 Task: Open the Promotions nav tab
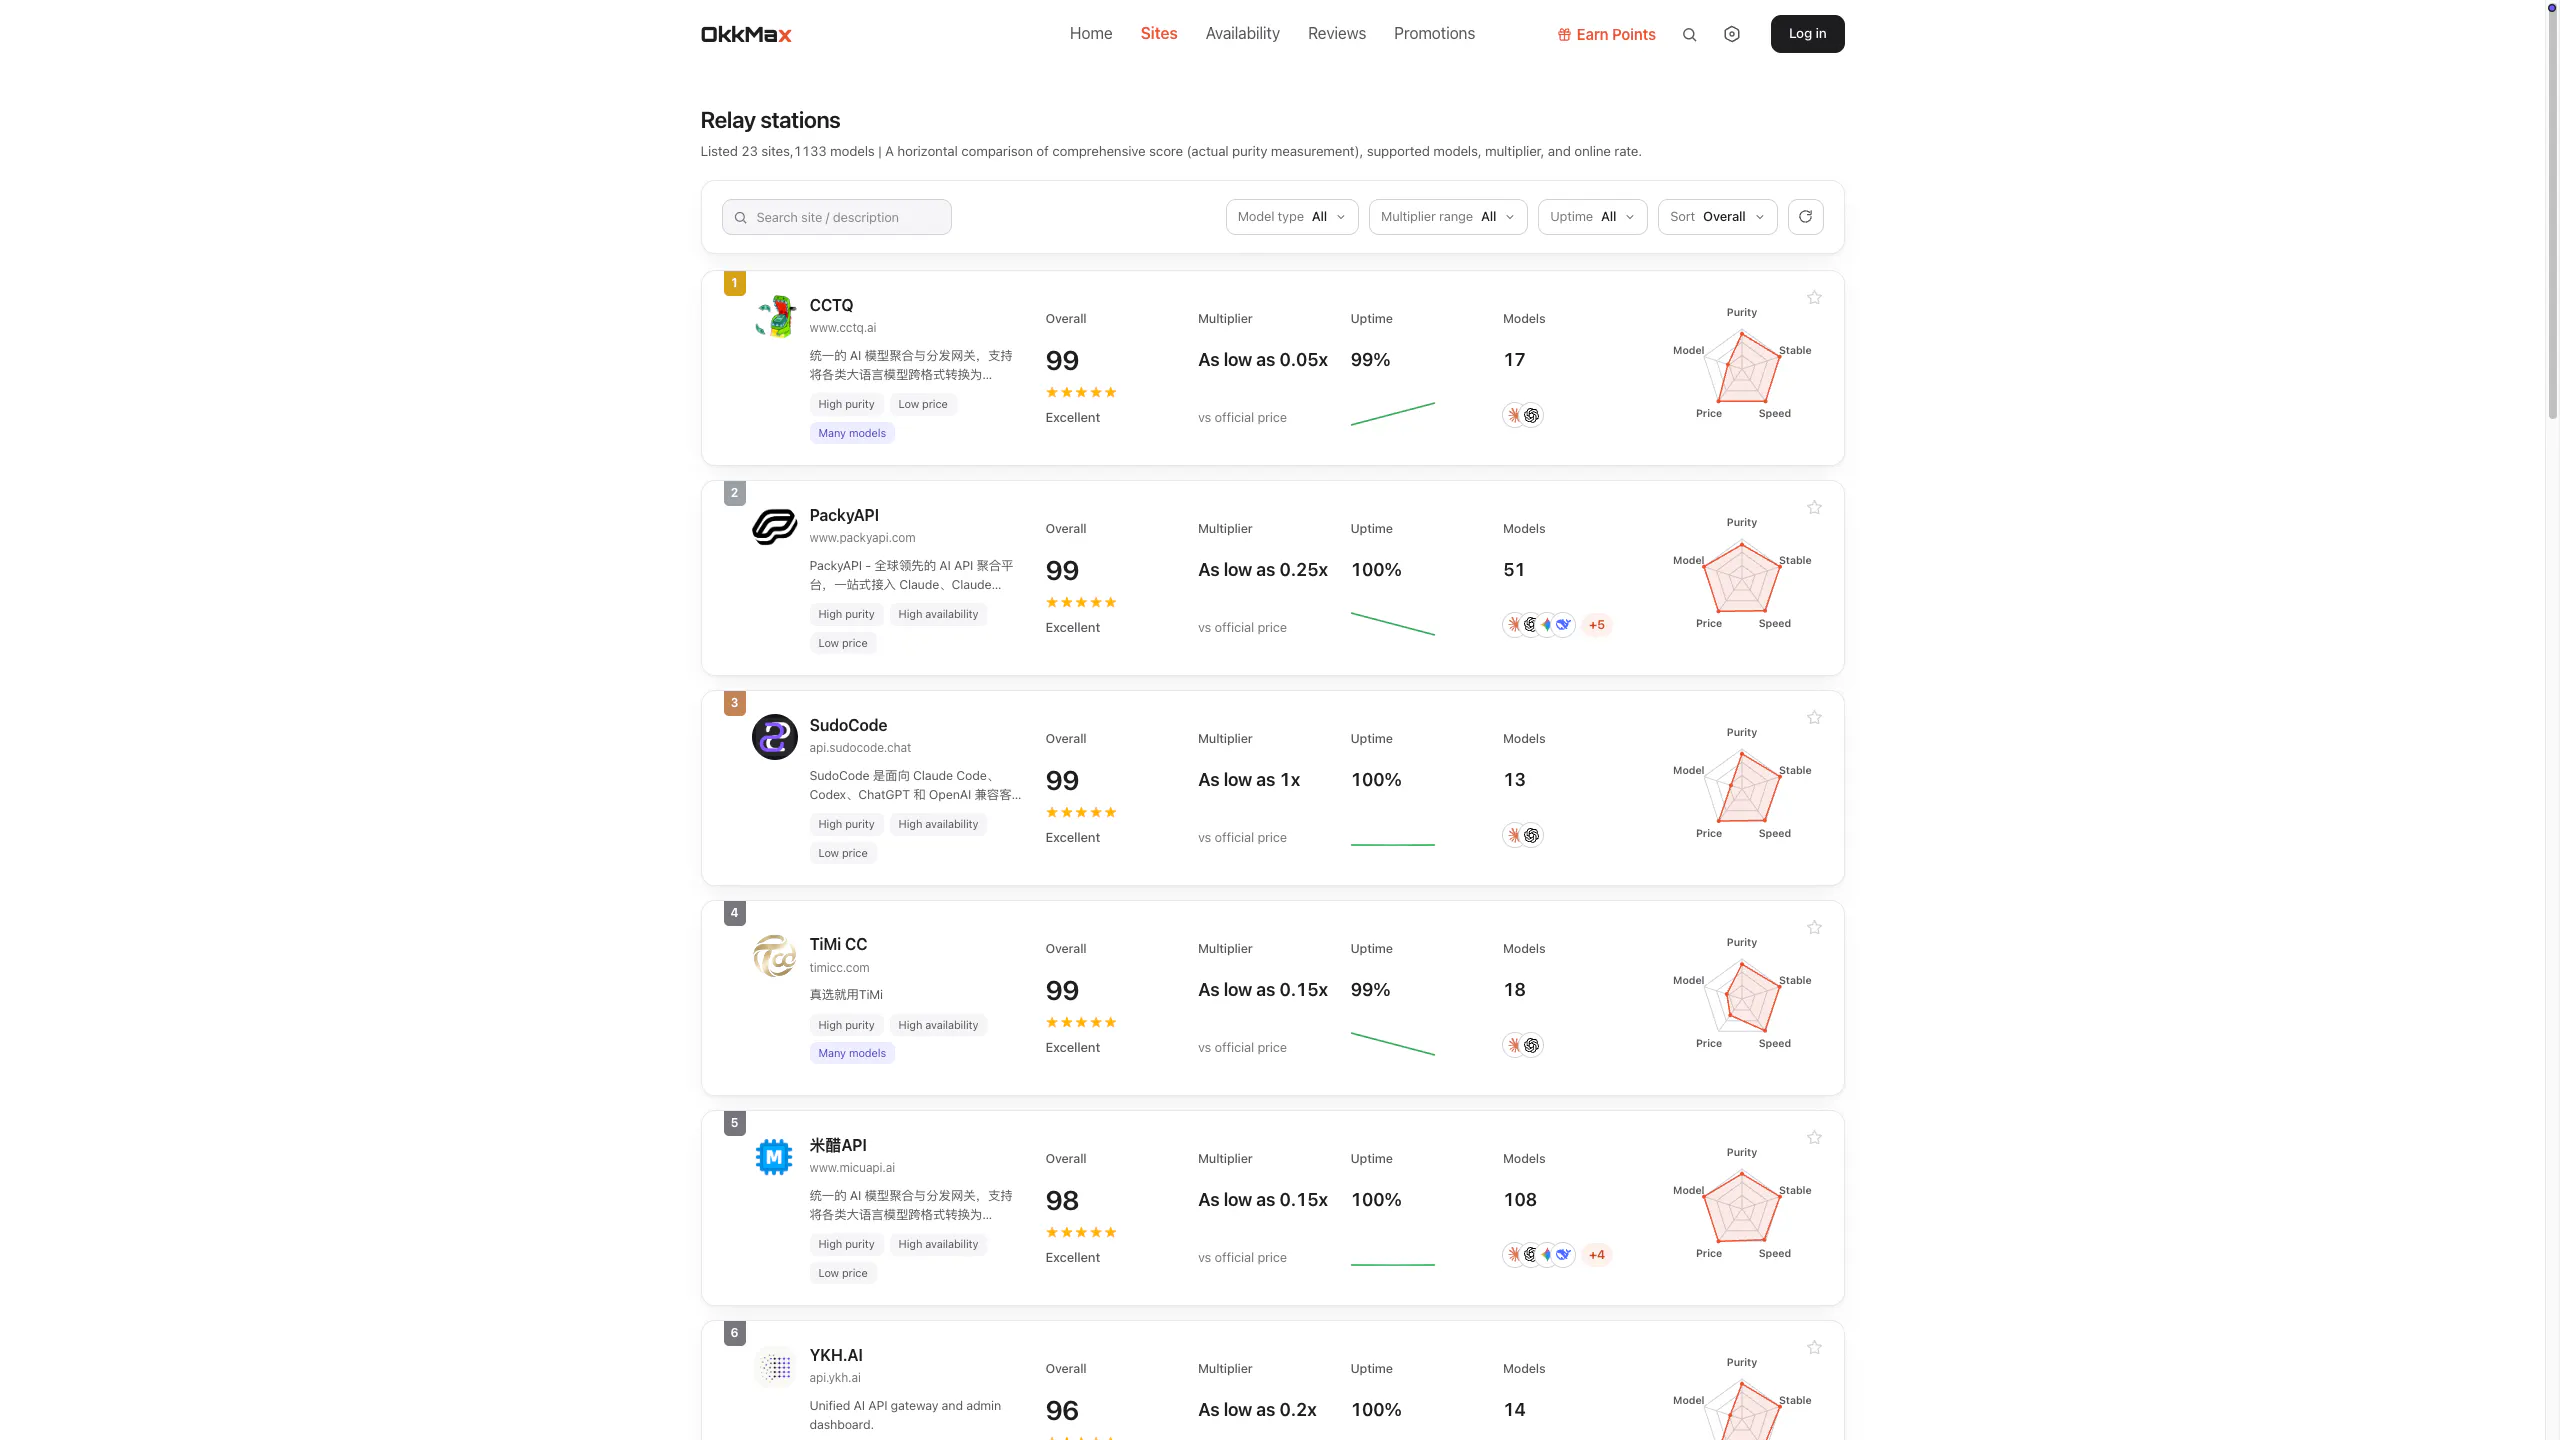coord(1434,34)
